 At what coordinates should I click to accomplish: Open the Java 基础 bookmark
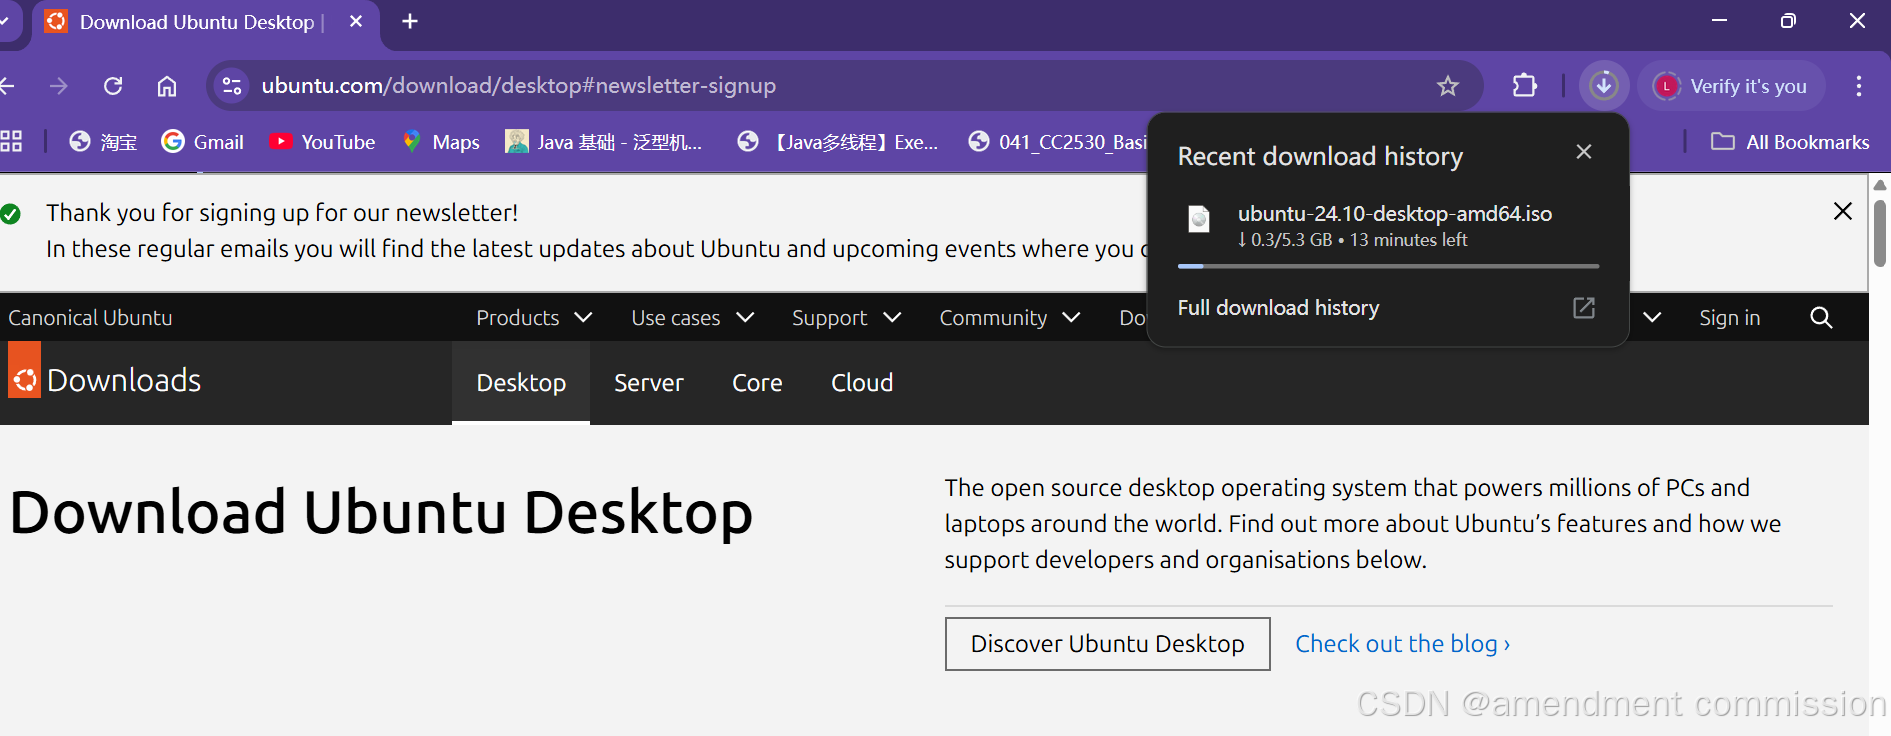pyautogui.click(x=604, y=142)
